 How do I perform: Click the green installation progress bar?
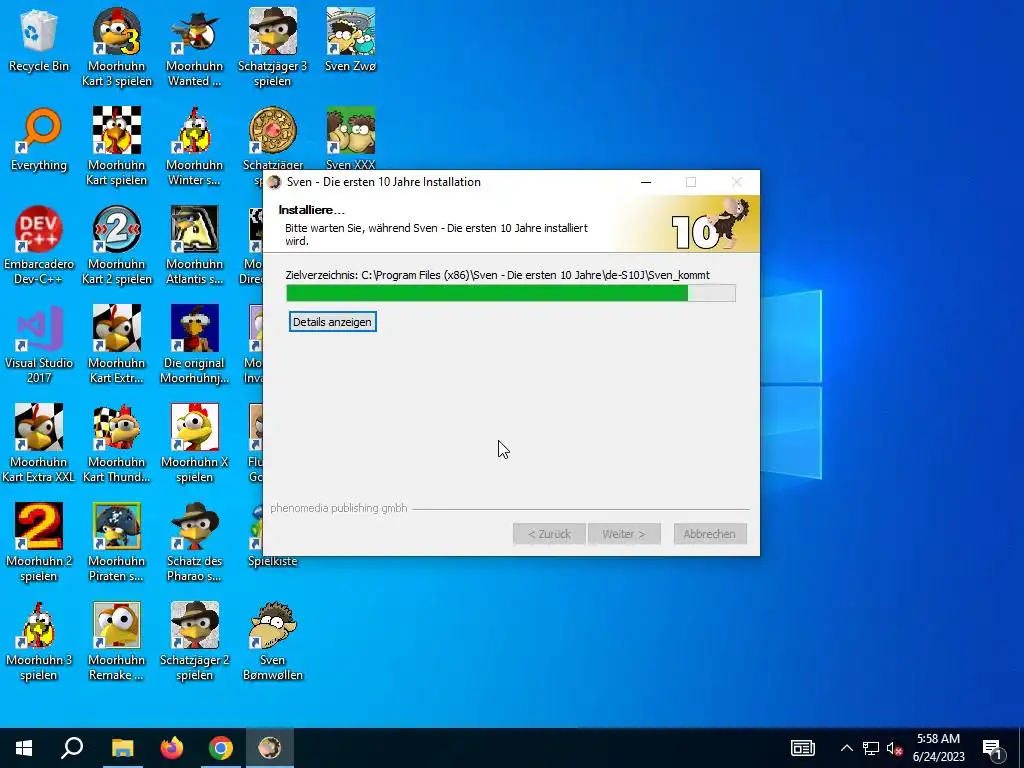click(x=511, y=293)
